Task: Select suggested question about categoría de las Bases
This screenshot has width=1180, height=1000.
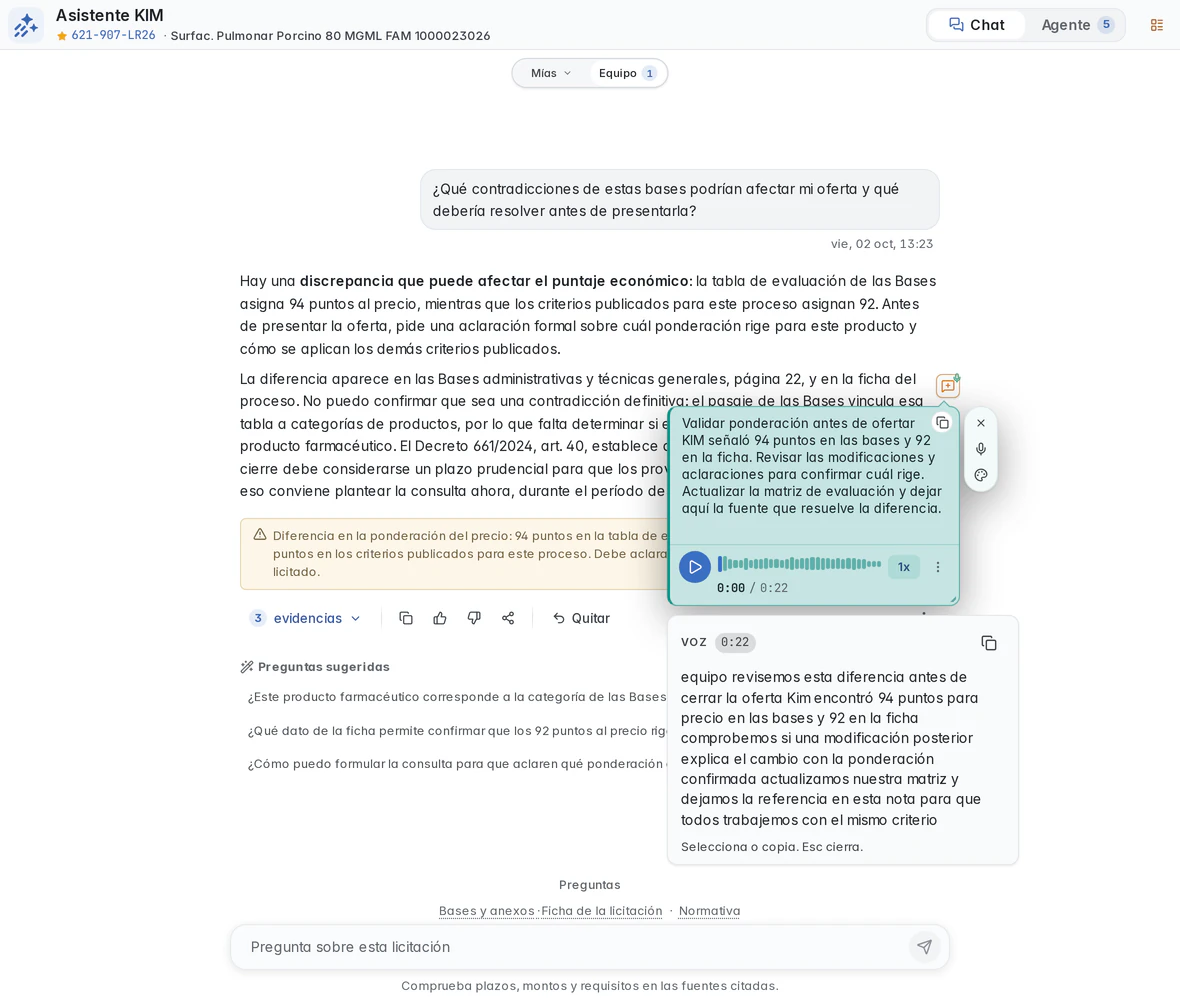Action: [x=457, y=697]
